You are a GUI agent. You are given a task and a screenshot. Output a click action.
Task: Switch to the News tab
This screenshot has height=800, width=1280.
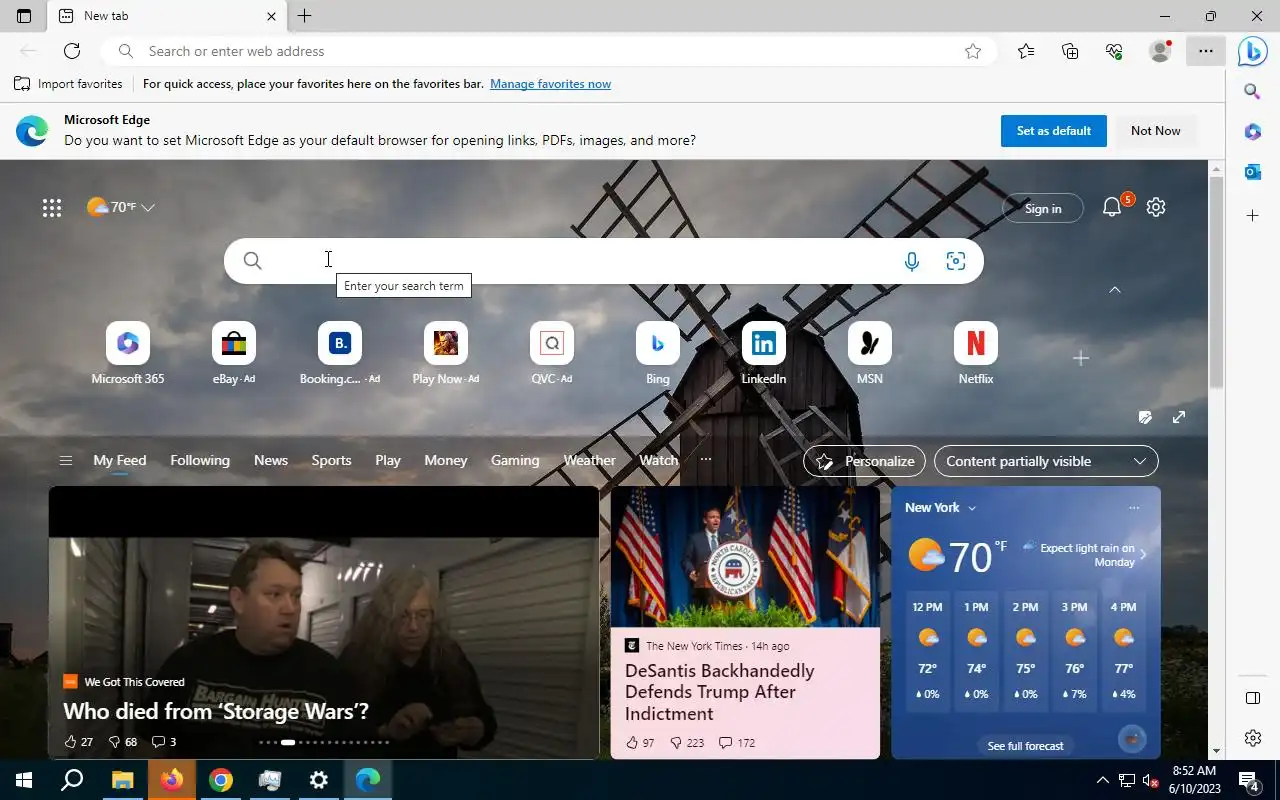[x=271, y=460]
